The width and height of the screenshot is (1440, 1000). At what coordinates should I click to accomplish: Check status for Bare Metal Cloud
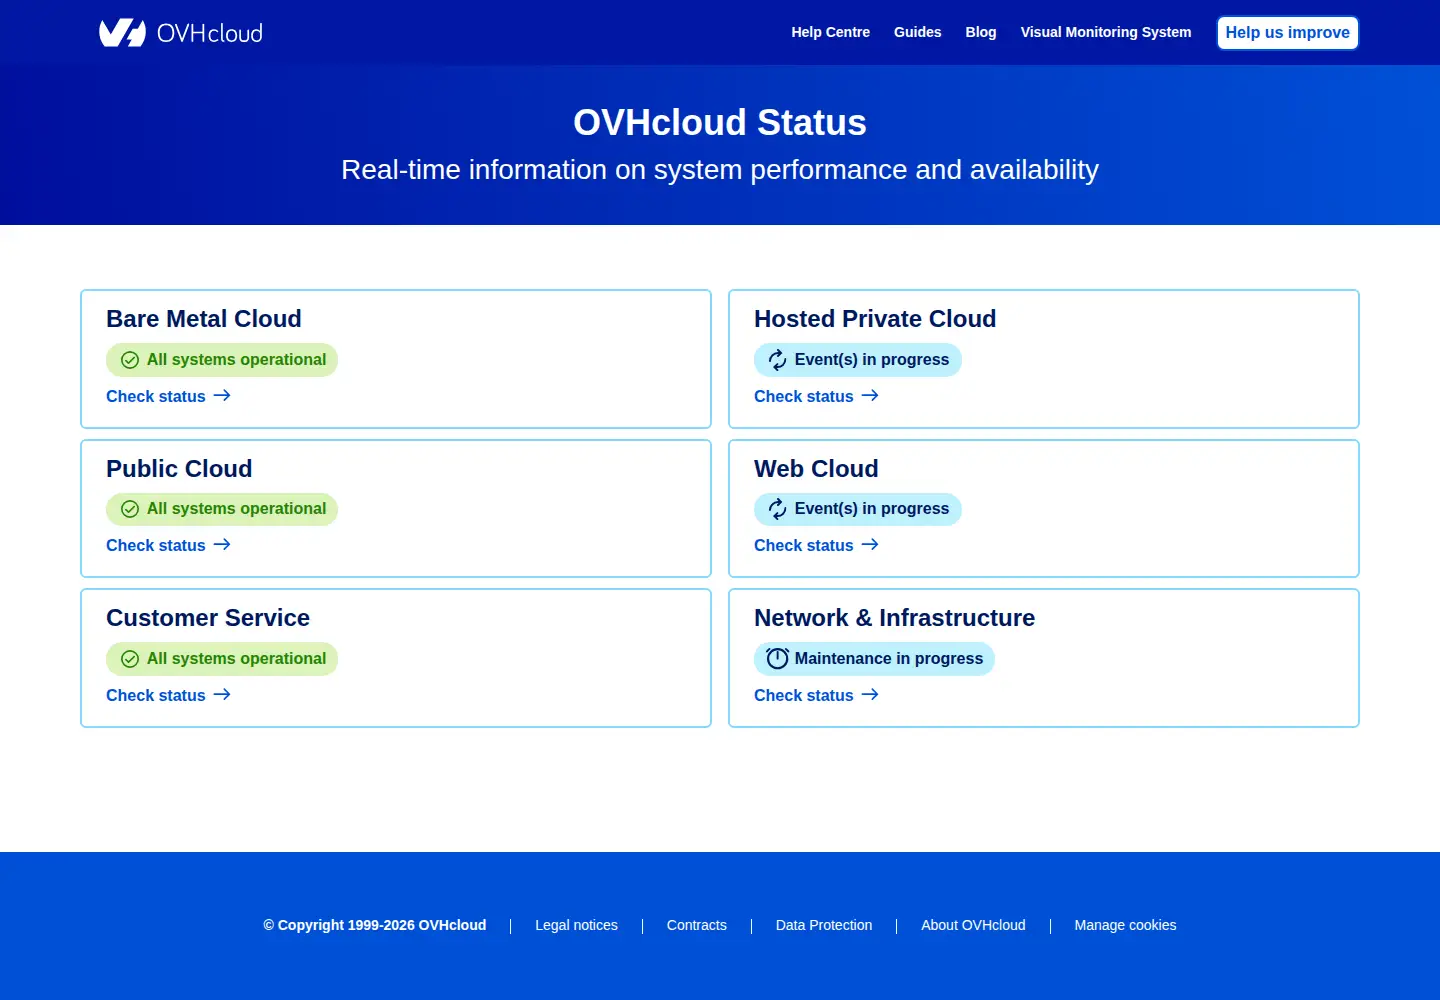coord(168,396)
